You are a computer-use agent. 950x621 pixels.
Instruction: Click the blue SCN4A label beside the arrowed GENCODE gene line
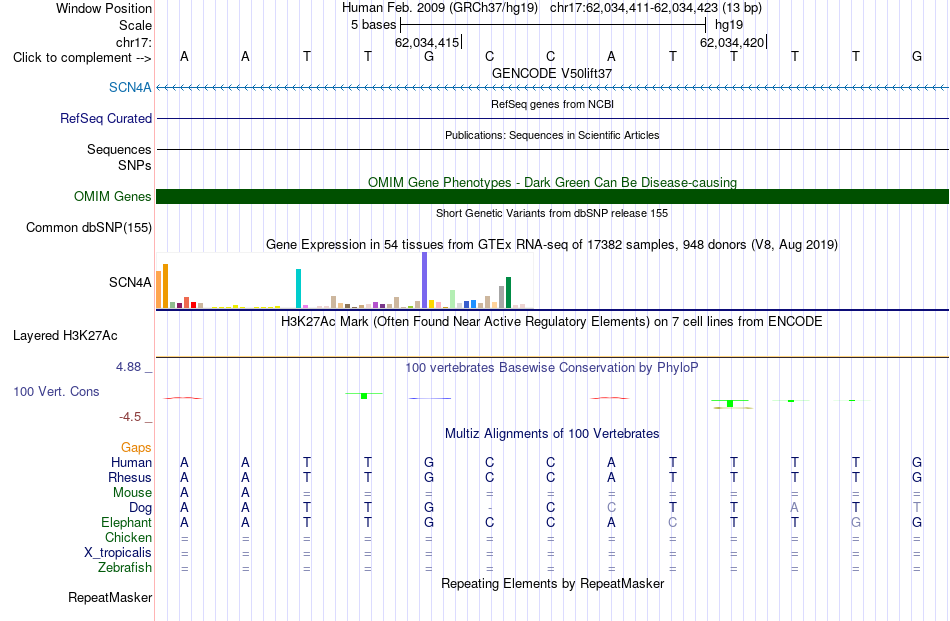click(x=130, y=87)
